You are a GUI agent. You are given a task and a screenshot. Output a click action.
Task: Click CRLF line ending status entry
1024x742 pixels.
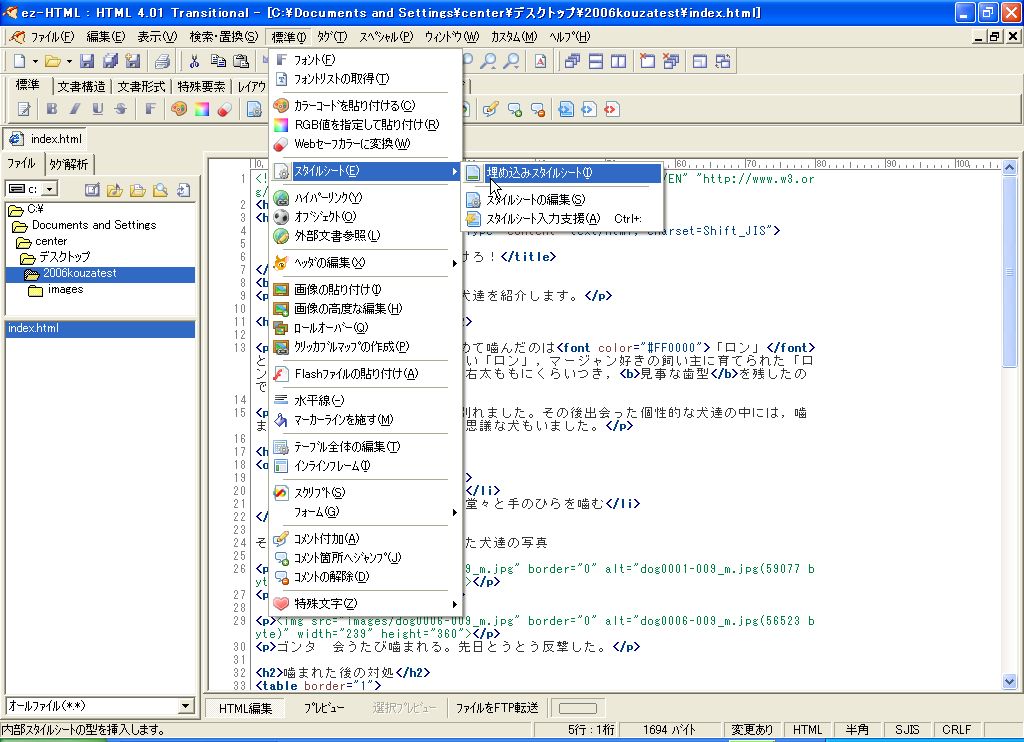pos(956,730)
